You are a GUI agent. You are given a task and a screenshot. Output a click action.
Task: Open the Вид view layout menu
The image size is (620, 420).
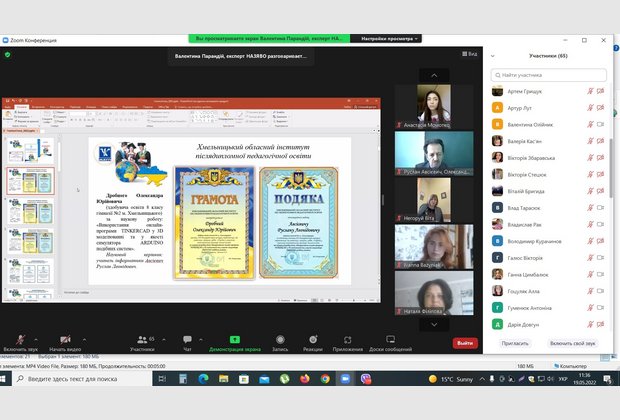(469, 54)
